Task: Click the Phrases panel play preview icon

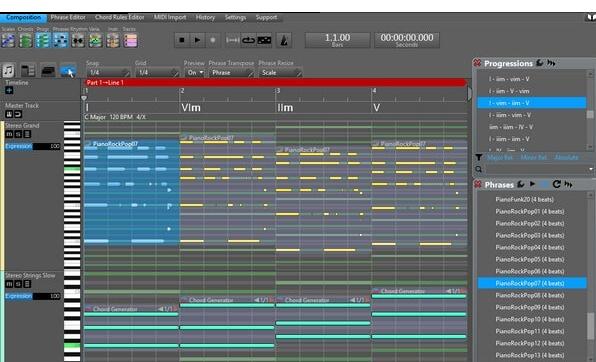Action: [533, 184]
